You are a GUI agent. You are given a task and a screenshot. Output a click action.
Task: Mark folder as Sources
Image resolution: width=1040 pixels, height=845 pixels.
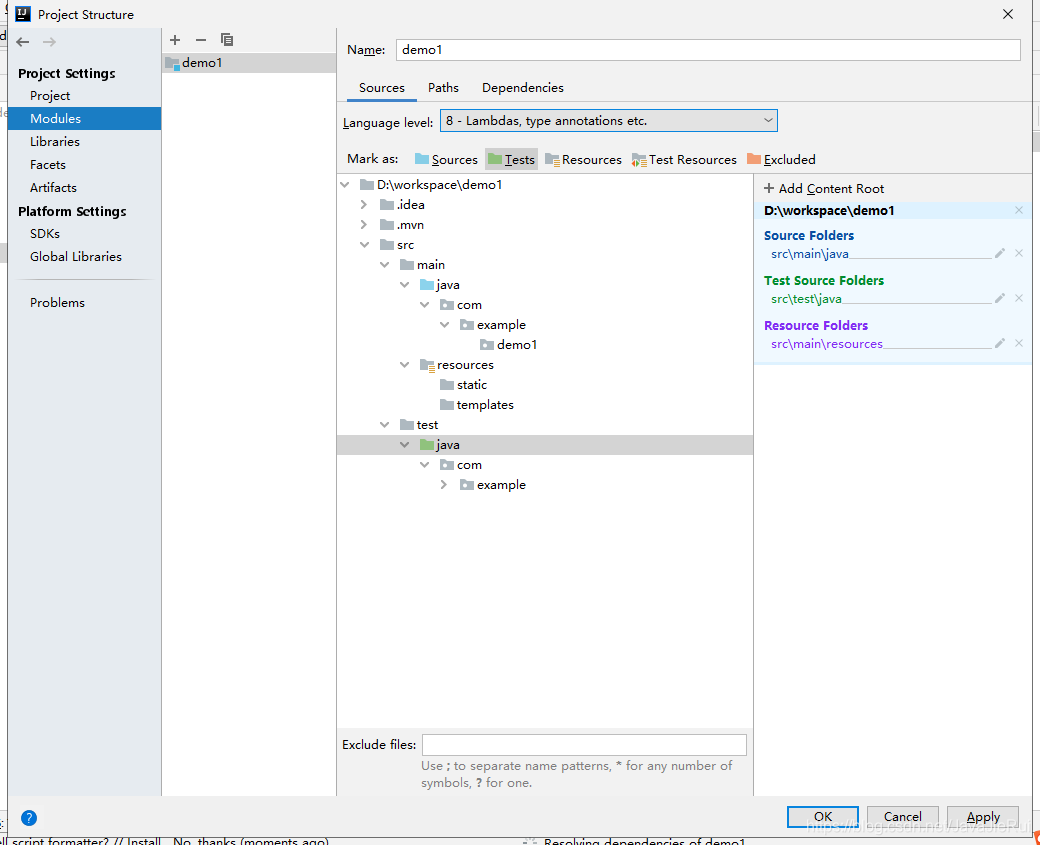click(x=446, y=160)
